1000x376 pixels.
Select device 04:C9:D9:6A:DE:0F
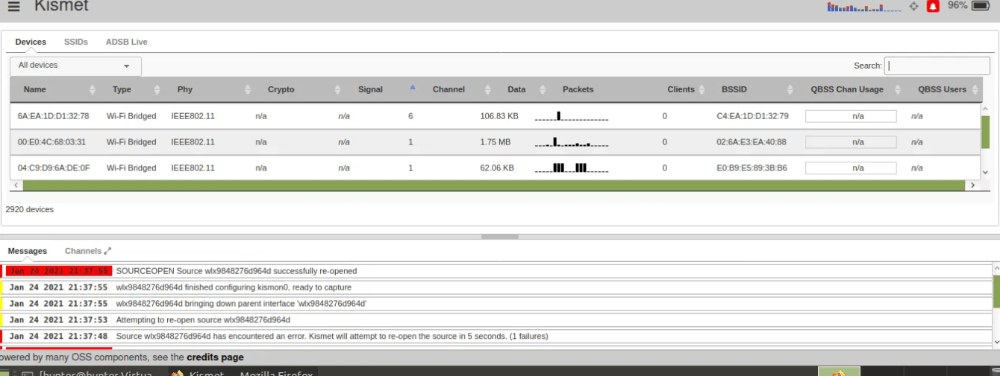tap(54, 168)
